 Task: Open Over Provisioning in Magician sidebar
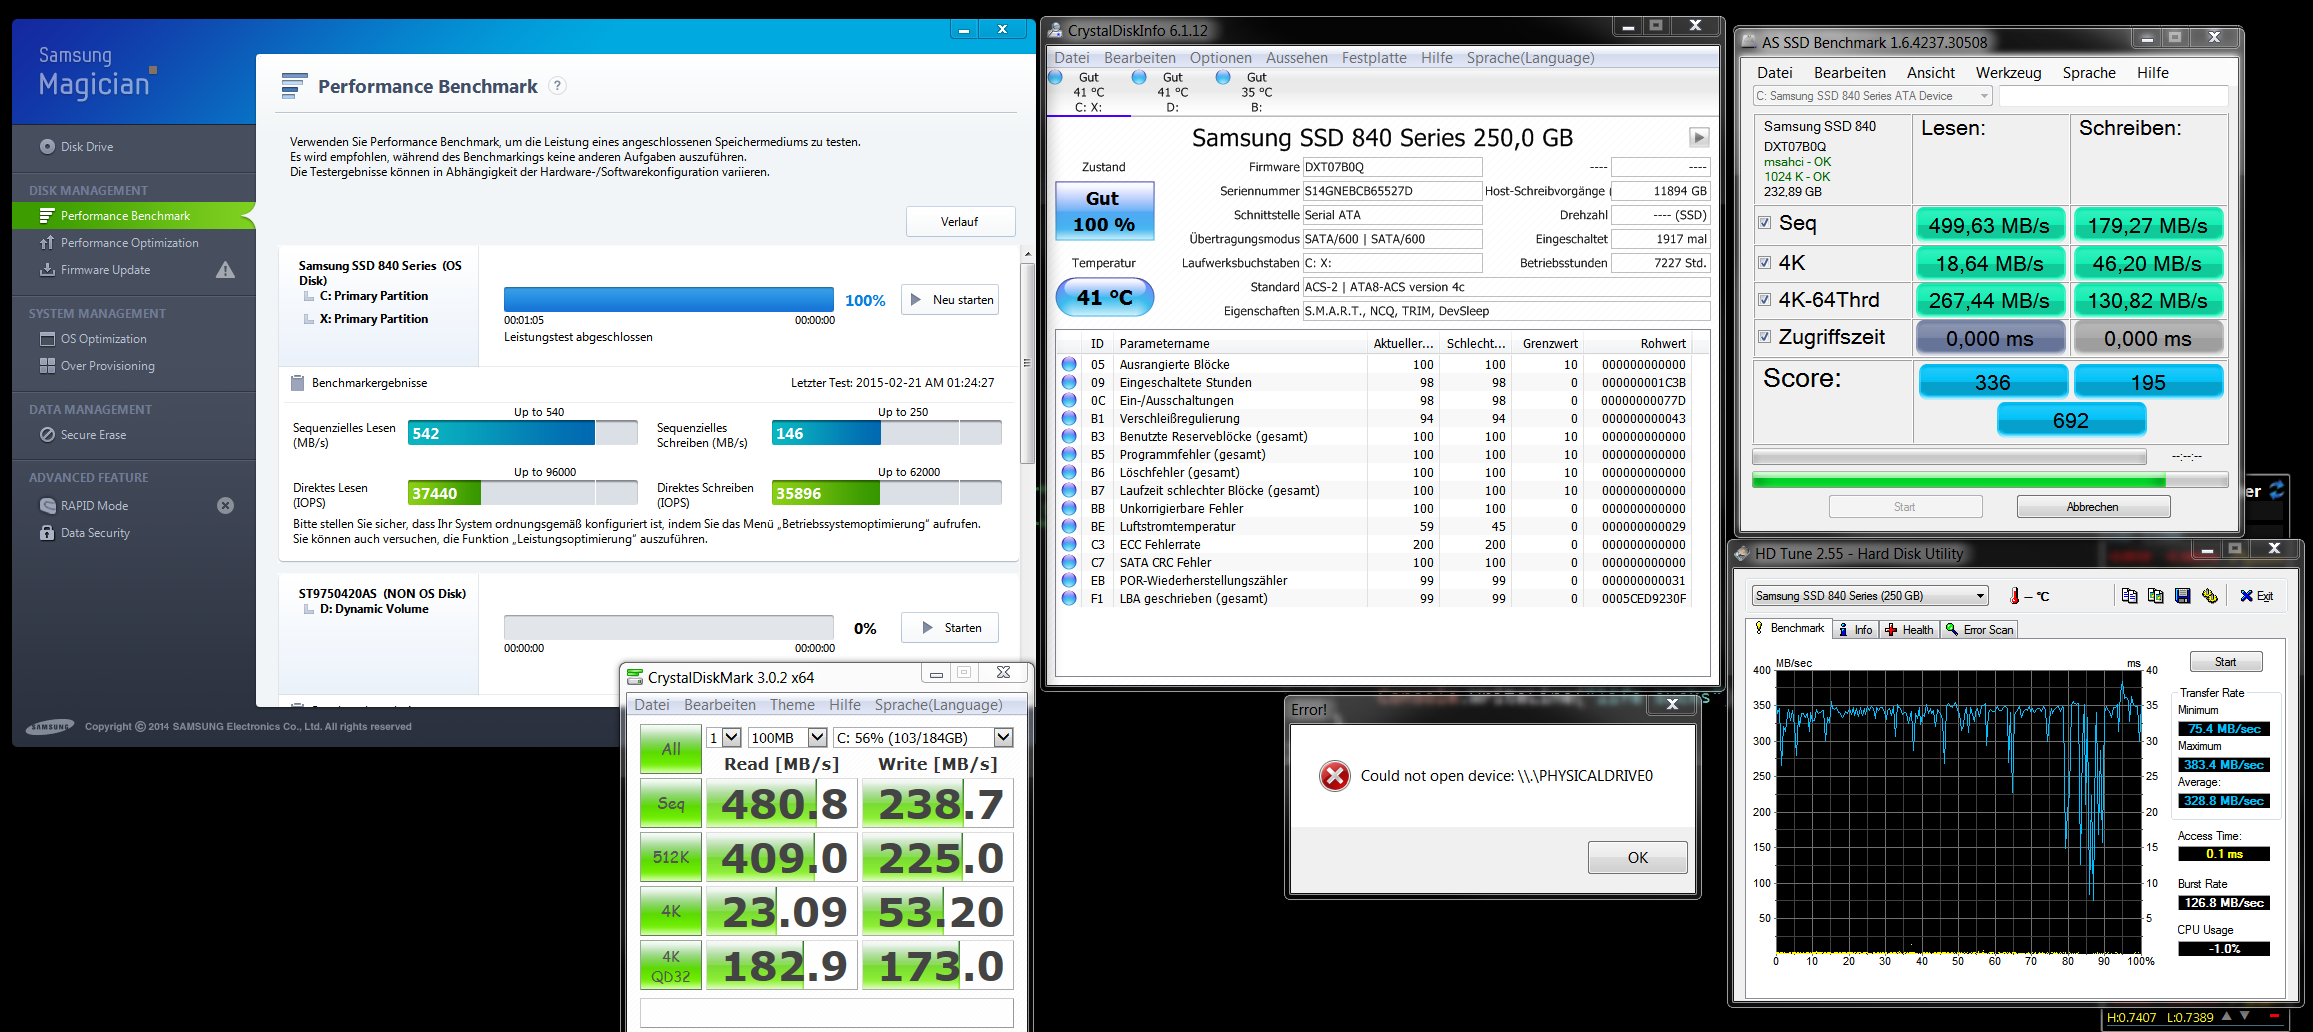point(97,366)
